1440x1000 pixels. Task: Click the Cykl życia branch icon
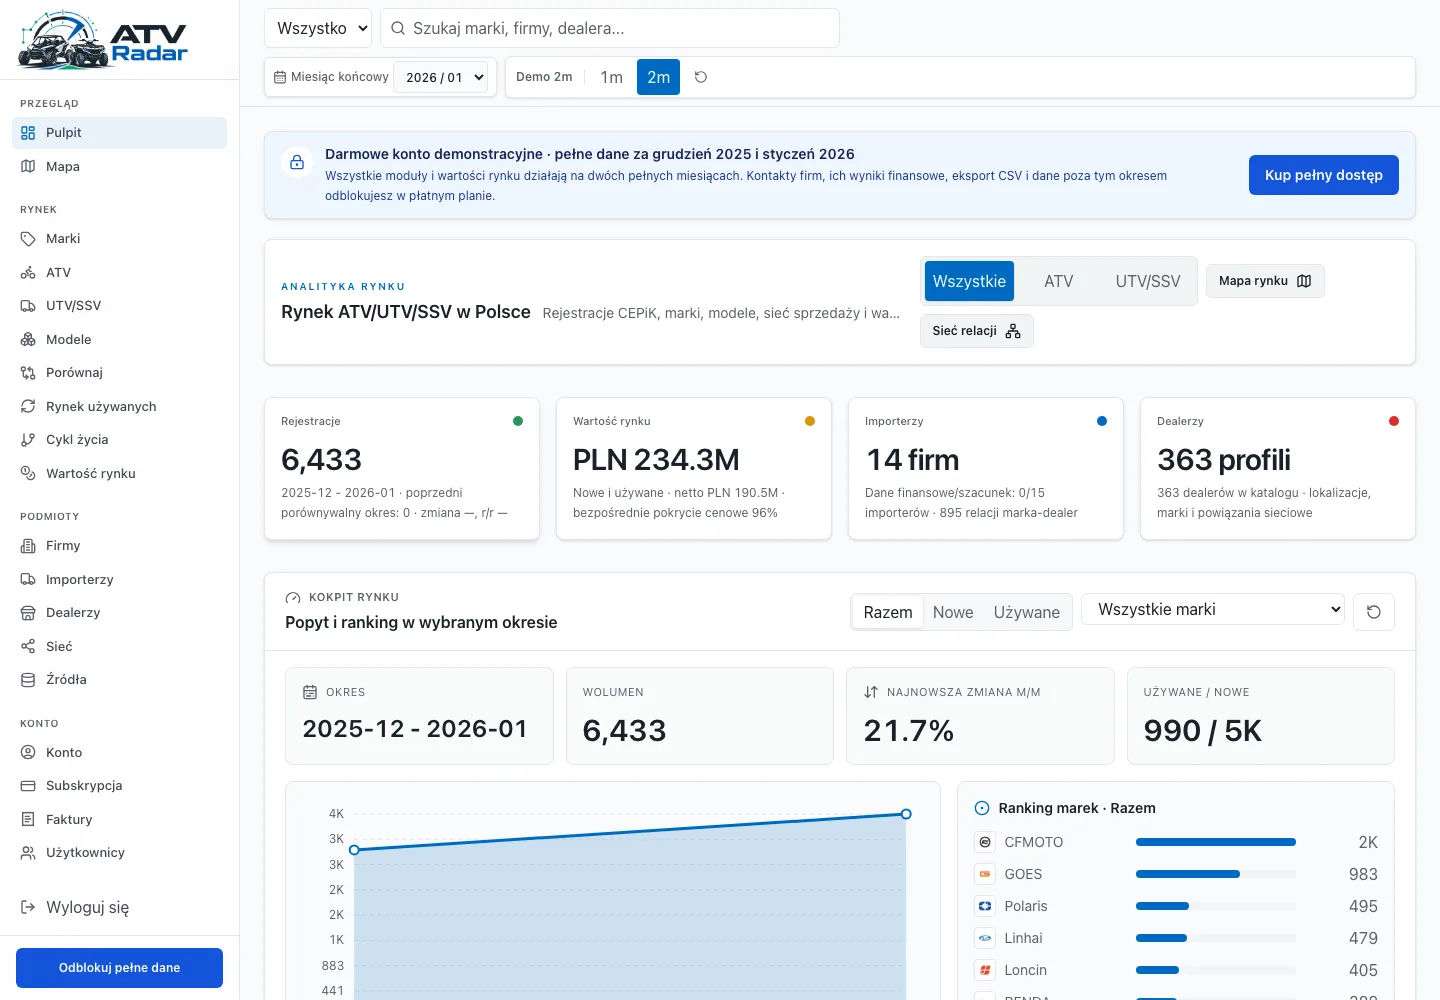click(x=28, y=440)
